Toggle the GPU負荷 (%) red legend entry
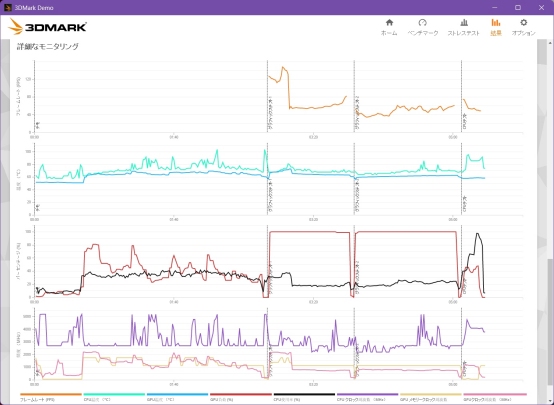Screen dimensions: 554x405 click(x=241, y=397)
